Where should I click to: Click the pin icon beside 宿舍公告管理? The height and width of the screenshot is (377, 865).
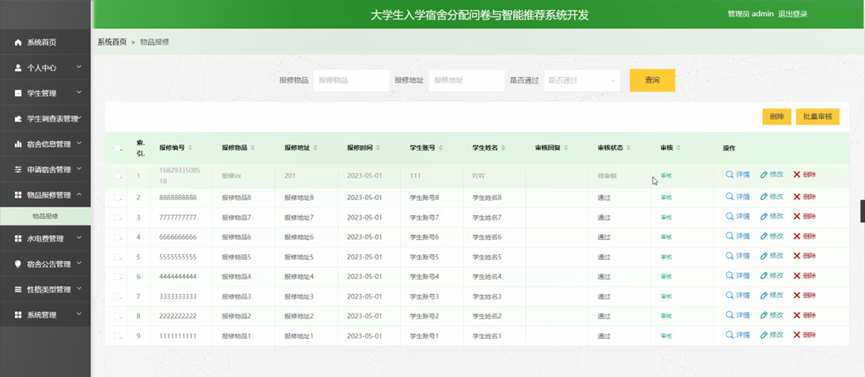pos(18,264)
